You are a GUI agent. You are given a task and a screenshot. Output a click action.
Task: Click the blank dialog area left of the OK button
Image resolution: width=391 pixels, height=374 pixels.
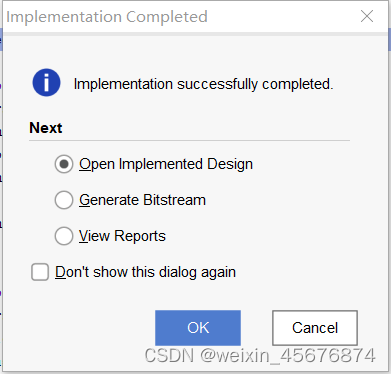point(90,328)
